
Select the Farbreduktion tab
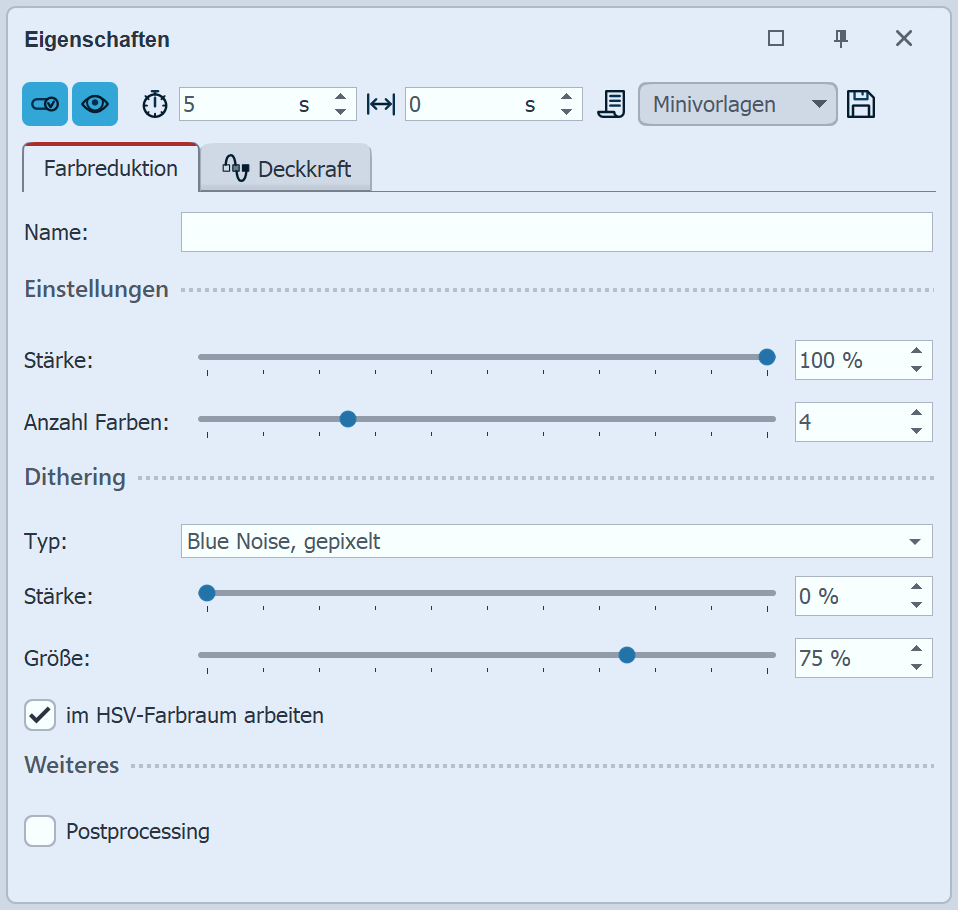pyautogui.click(x=110, y=168)
